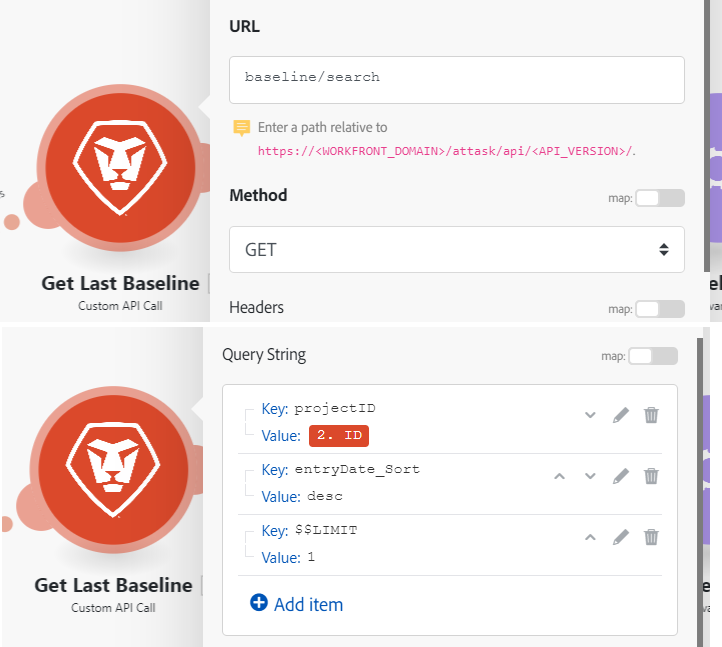The height and width of the screenshot is (647, 722).
Task: Click the yellow note icon below URL field
Action: point(241,128)
